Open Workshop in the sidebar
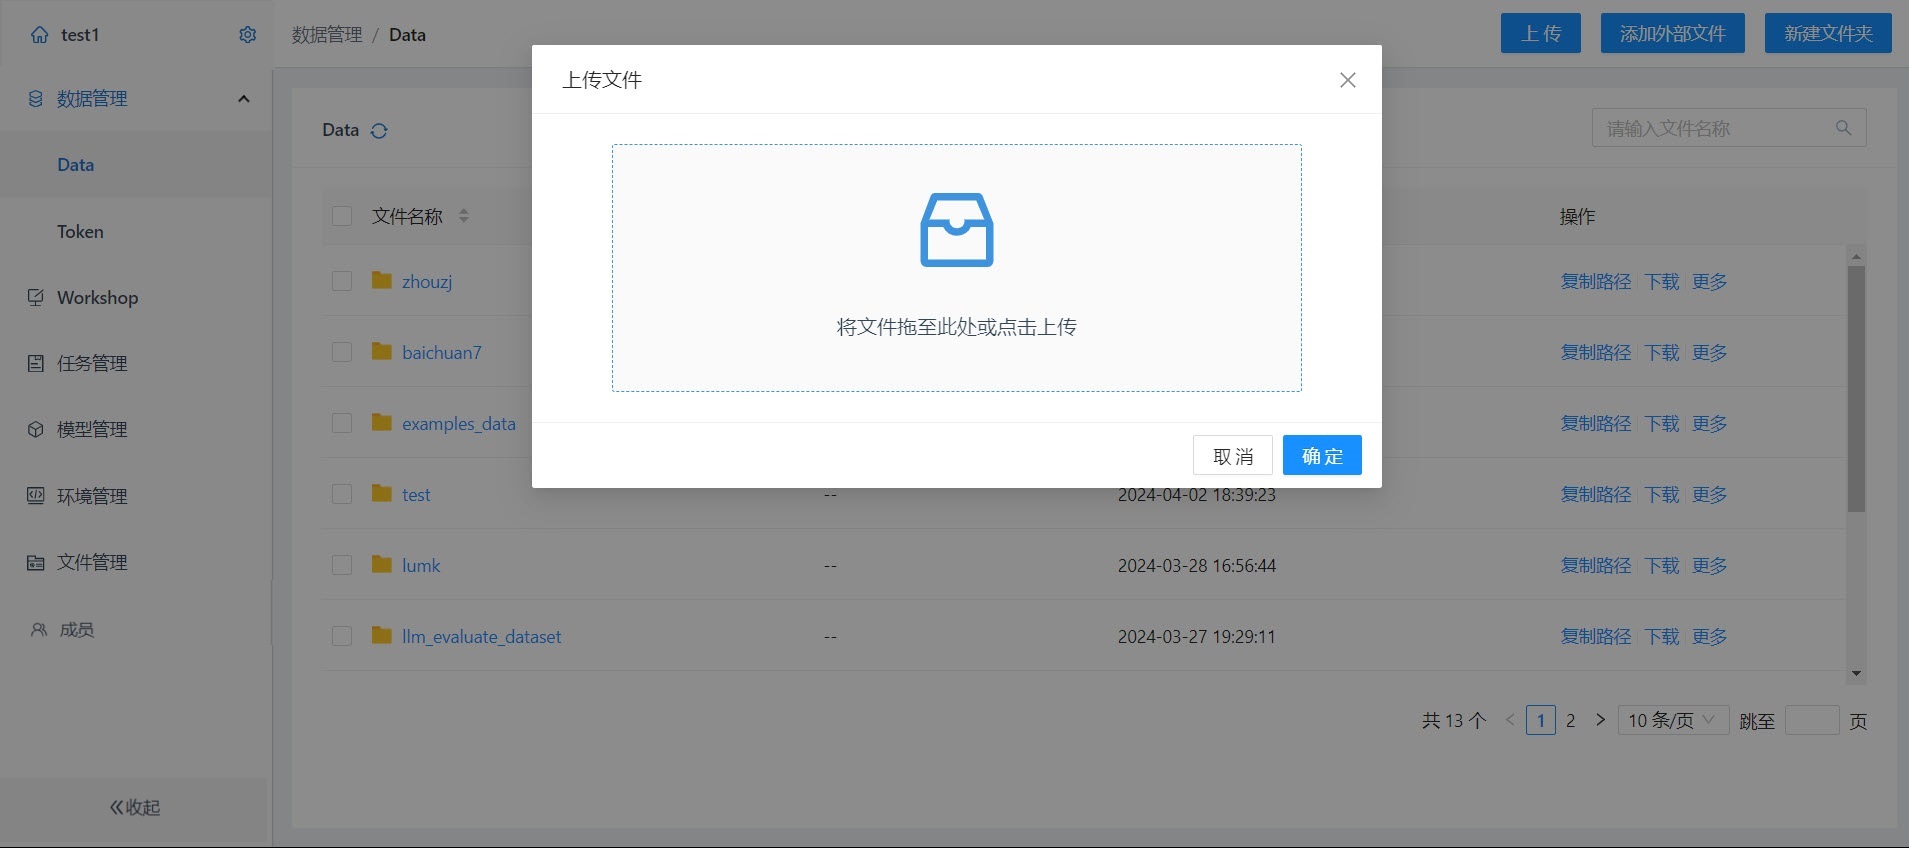1909x848 pixels. 97,298
